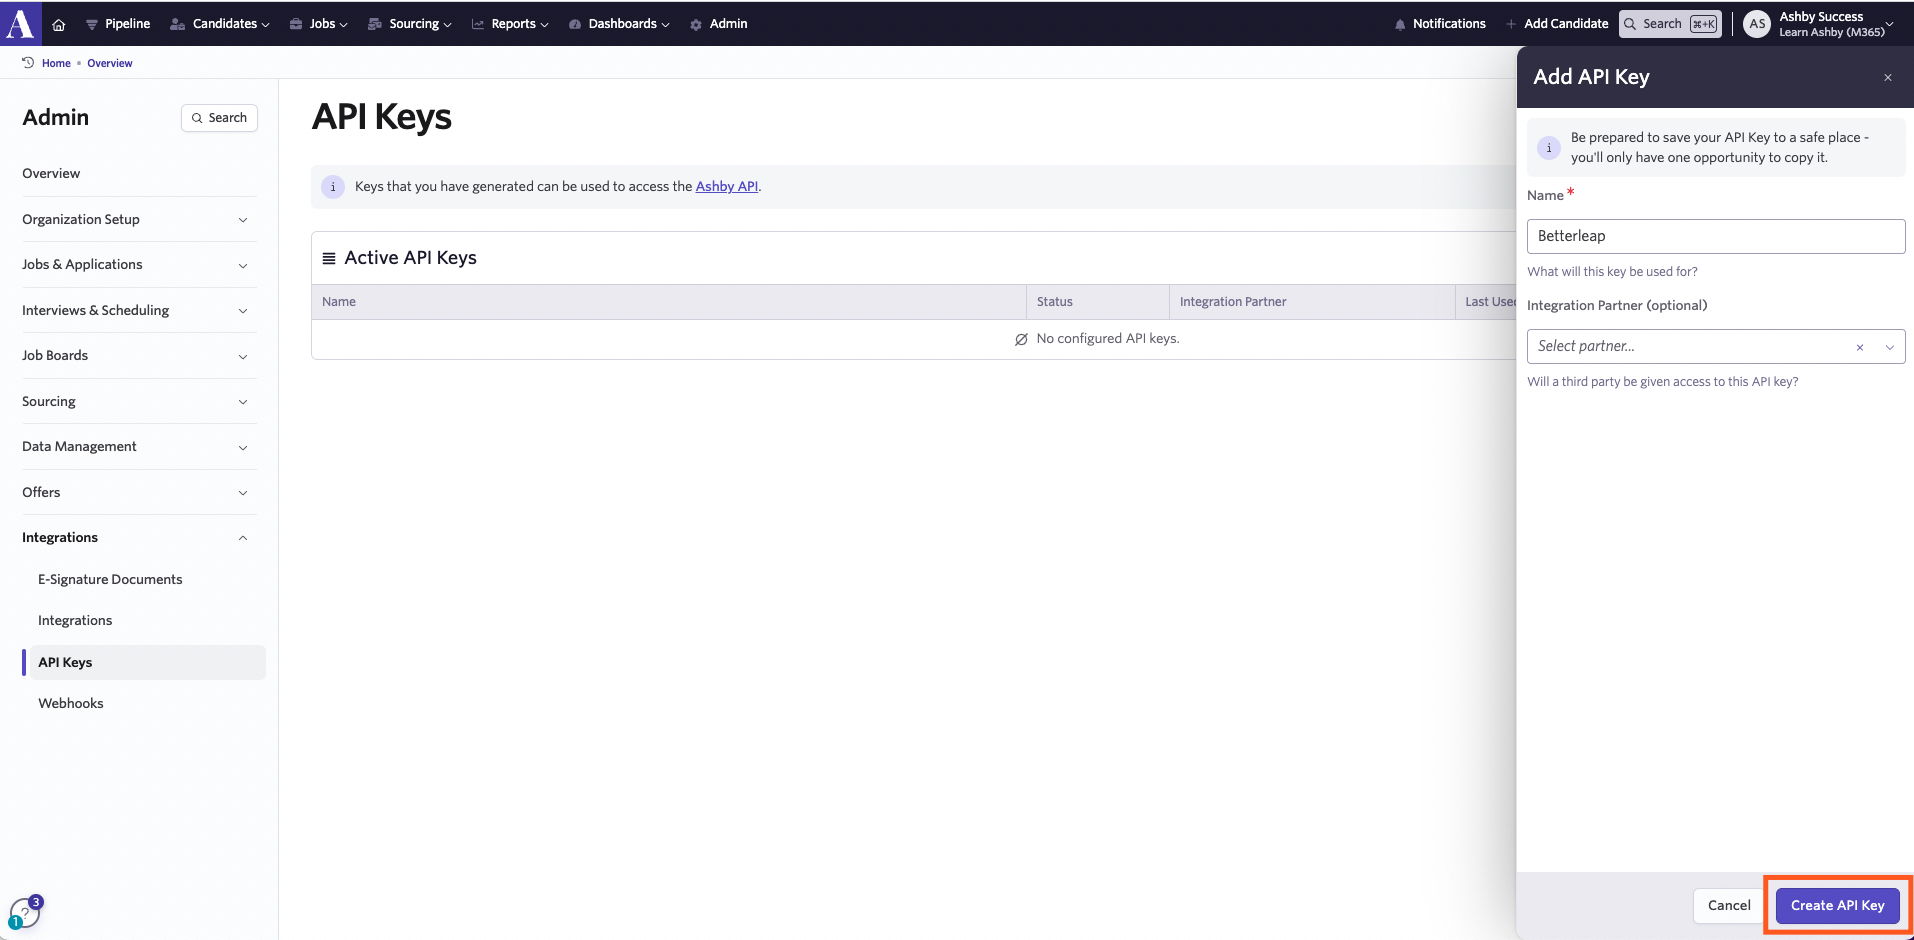
Task: Click the AS user avatar
Action: coord(1756,24)
